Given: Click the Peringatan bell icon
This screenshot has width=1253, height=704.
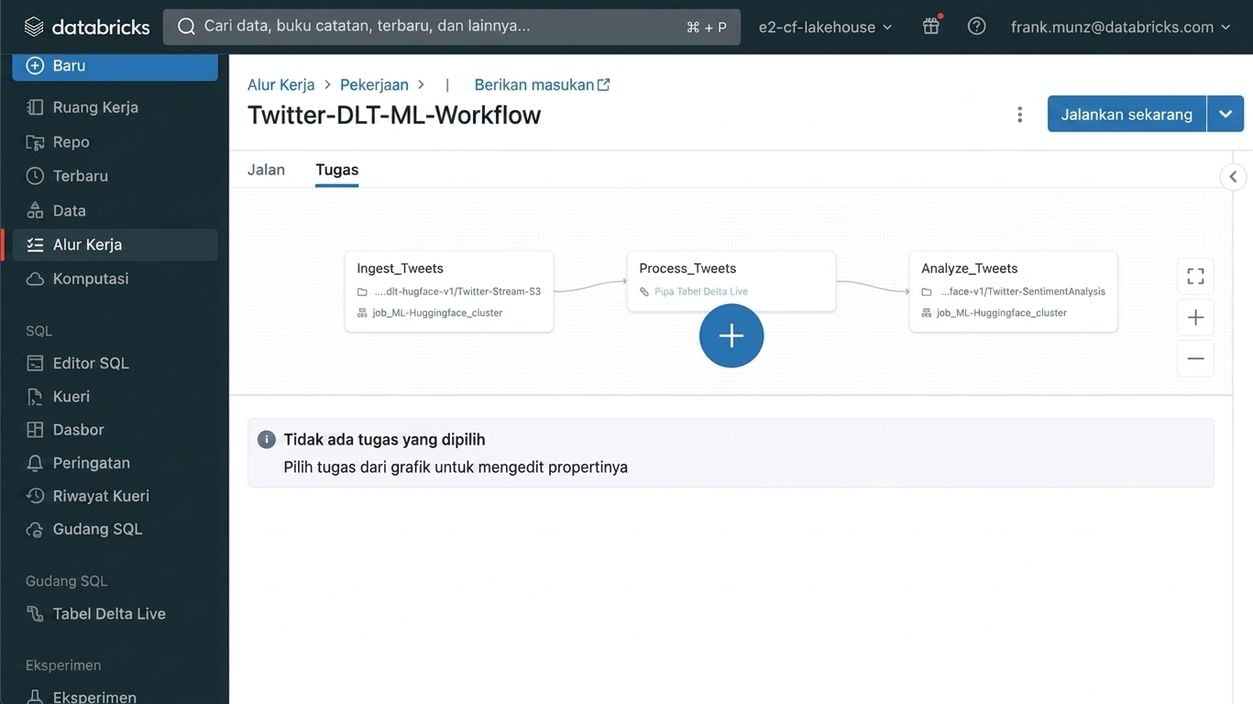Looking at the screenshot, I should 35,463.
